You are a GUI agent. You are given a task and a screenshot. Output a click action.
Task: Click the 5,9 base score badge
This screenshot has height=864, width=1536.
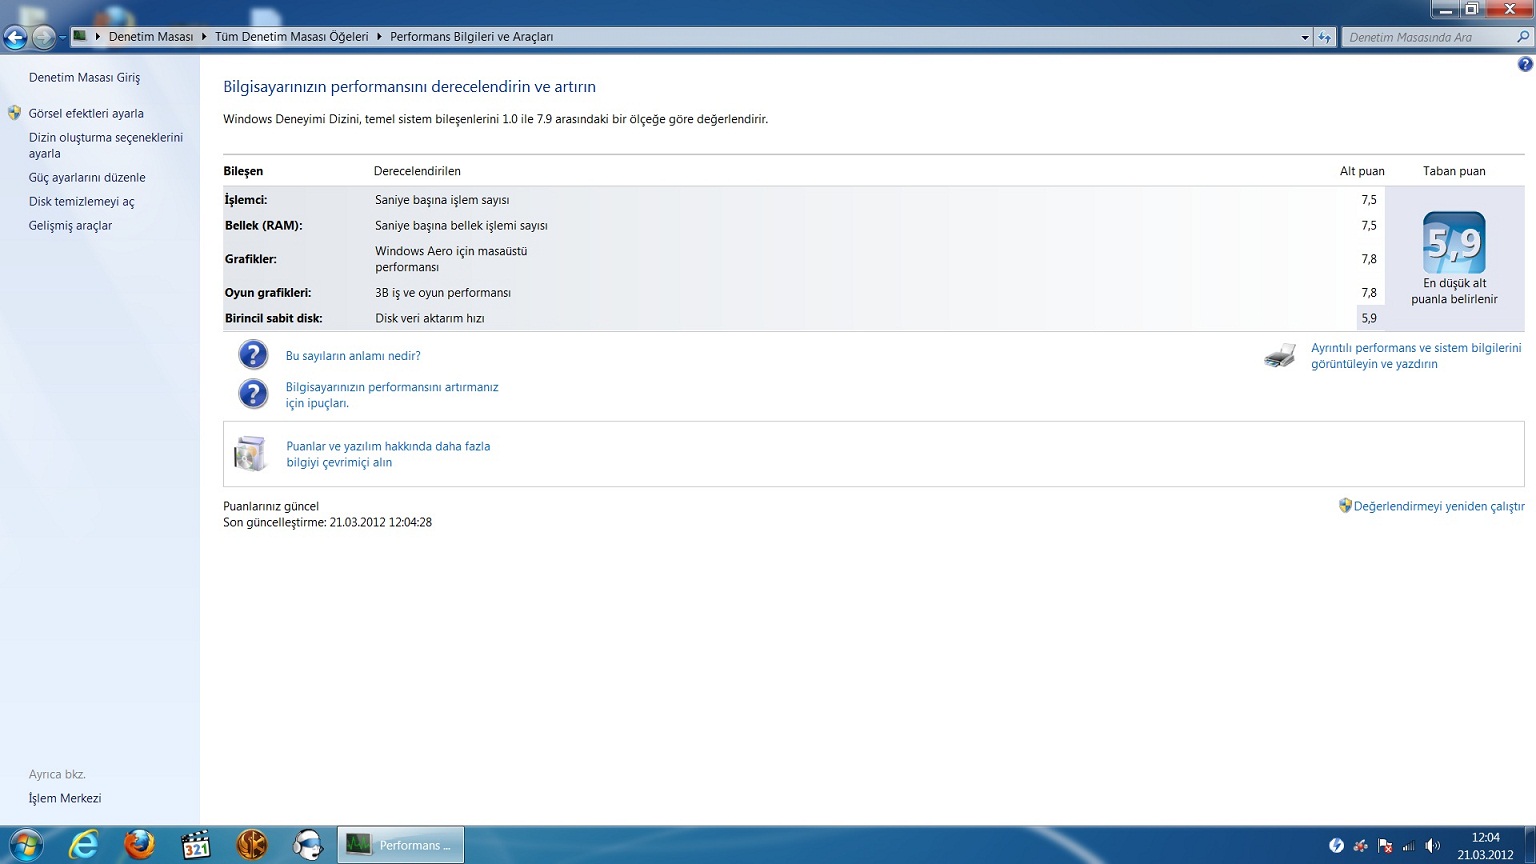(1454, 243)
